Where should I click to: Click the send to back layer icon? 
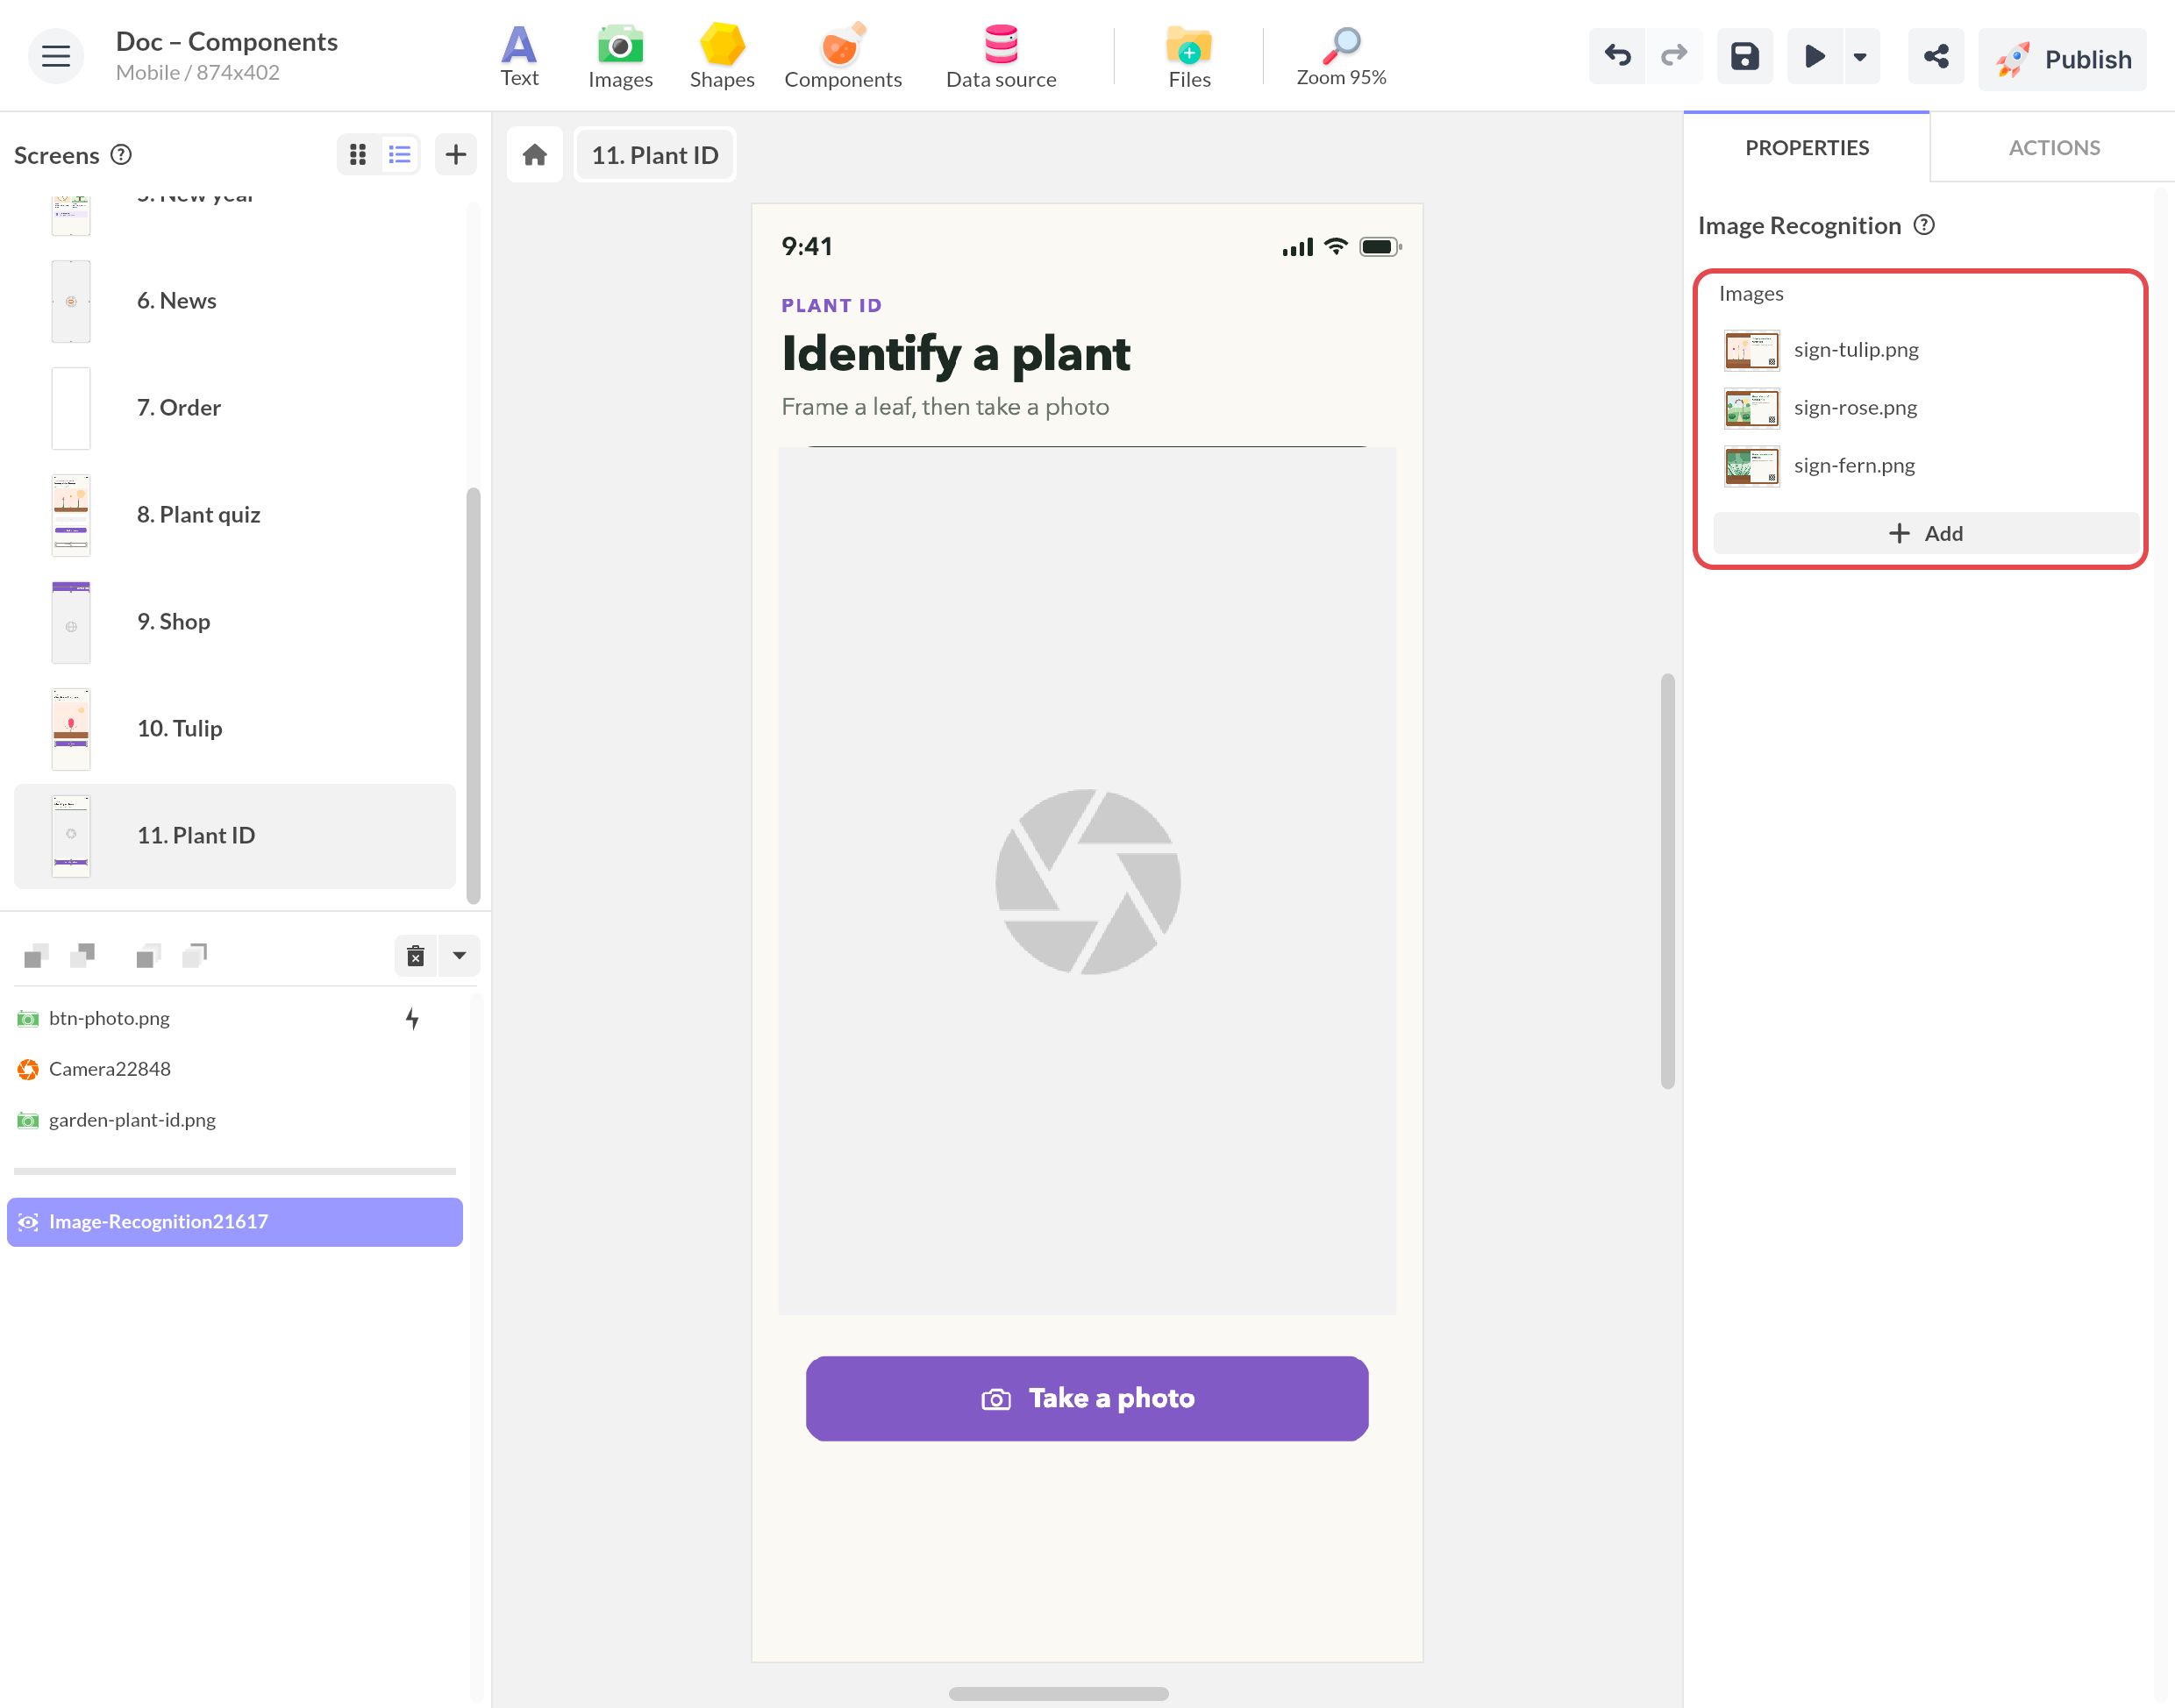[x=195, y=955]
